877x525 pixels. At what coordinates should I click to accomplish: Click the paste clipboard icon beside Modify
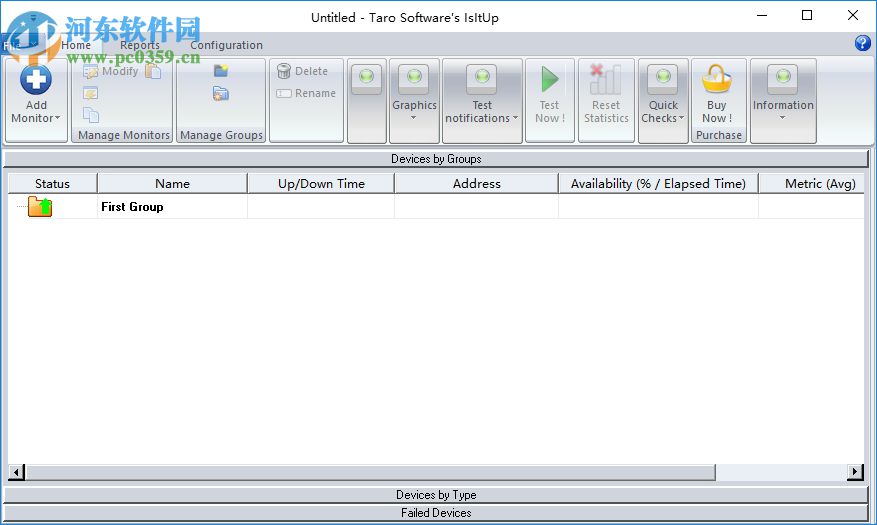point(153,71)
